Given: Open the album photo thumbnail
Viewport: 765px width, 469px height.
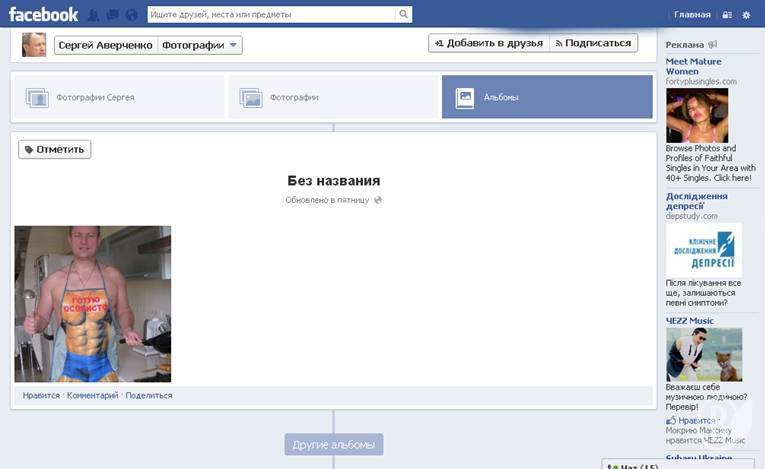Looking at the screenshot, I should tap(93, 304).
